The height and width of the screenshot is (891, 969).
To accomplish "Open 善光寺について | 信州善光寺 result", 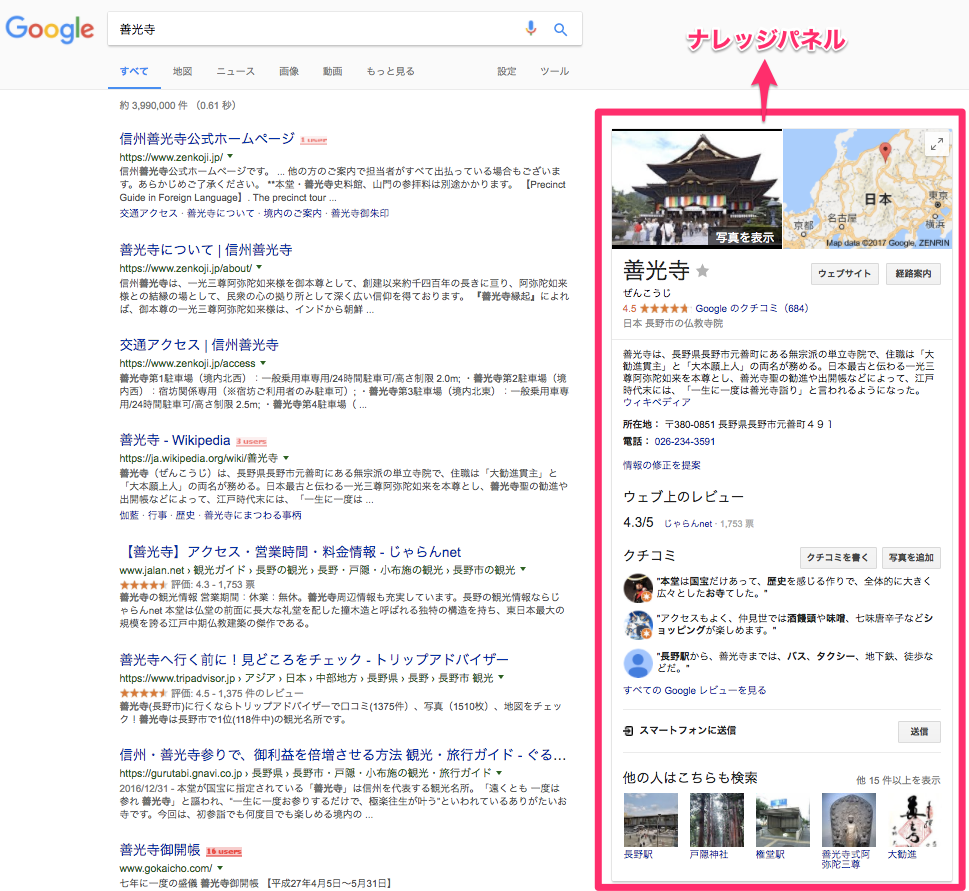I will (x=206, y=250).
